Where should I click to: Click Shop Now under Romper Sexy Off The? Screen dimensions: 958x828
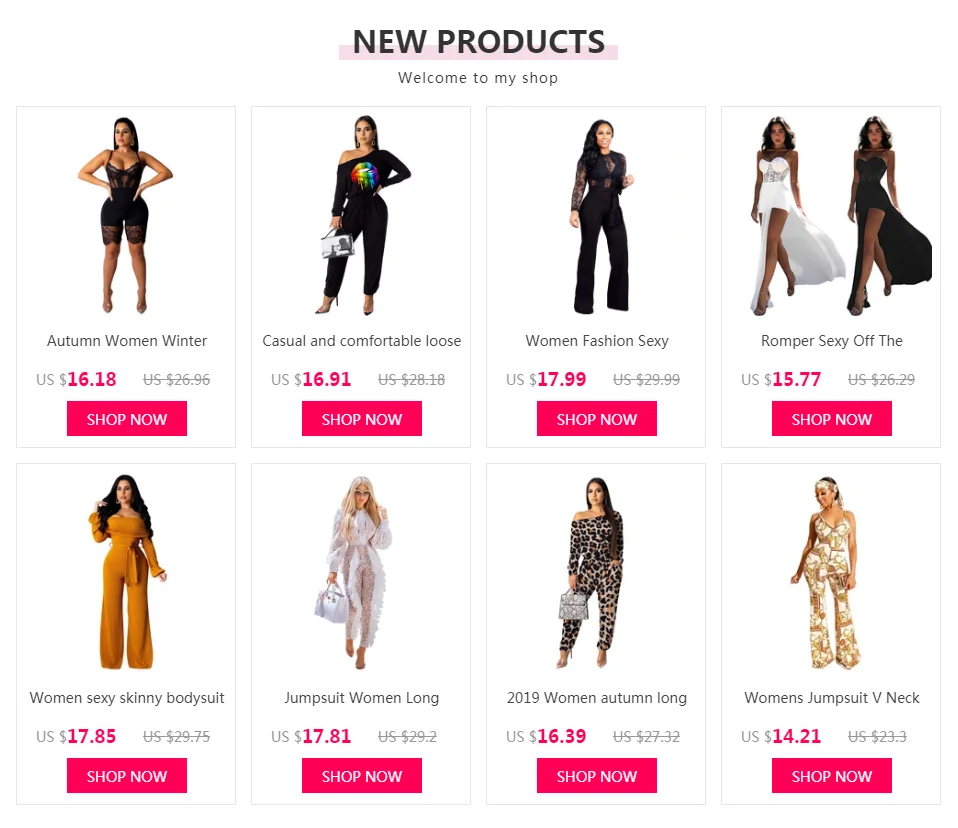coord(832,419)
